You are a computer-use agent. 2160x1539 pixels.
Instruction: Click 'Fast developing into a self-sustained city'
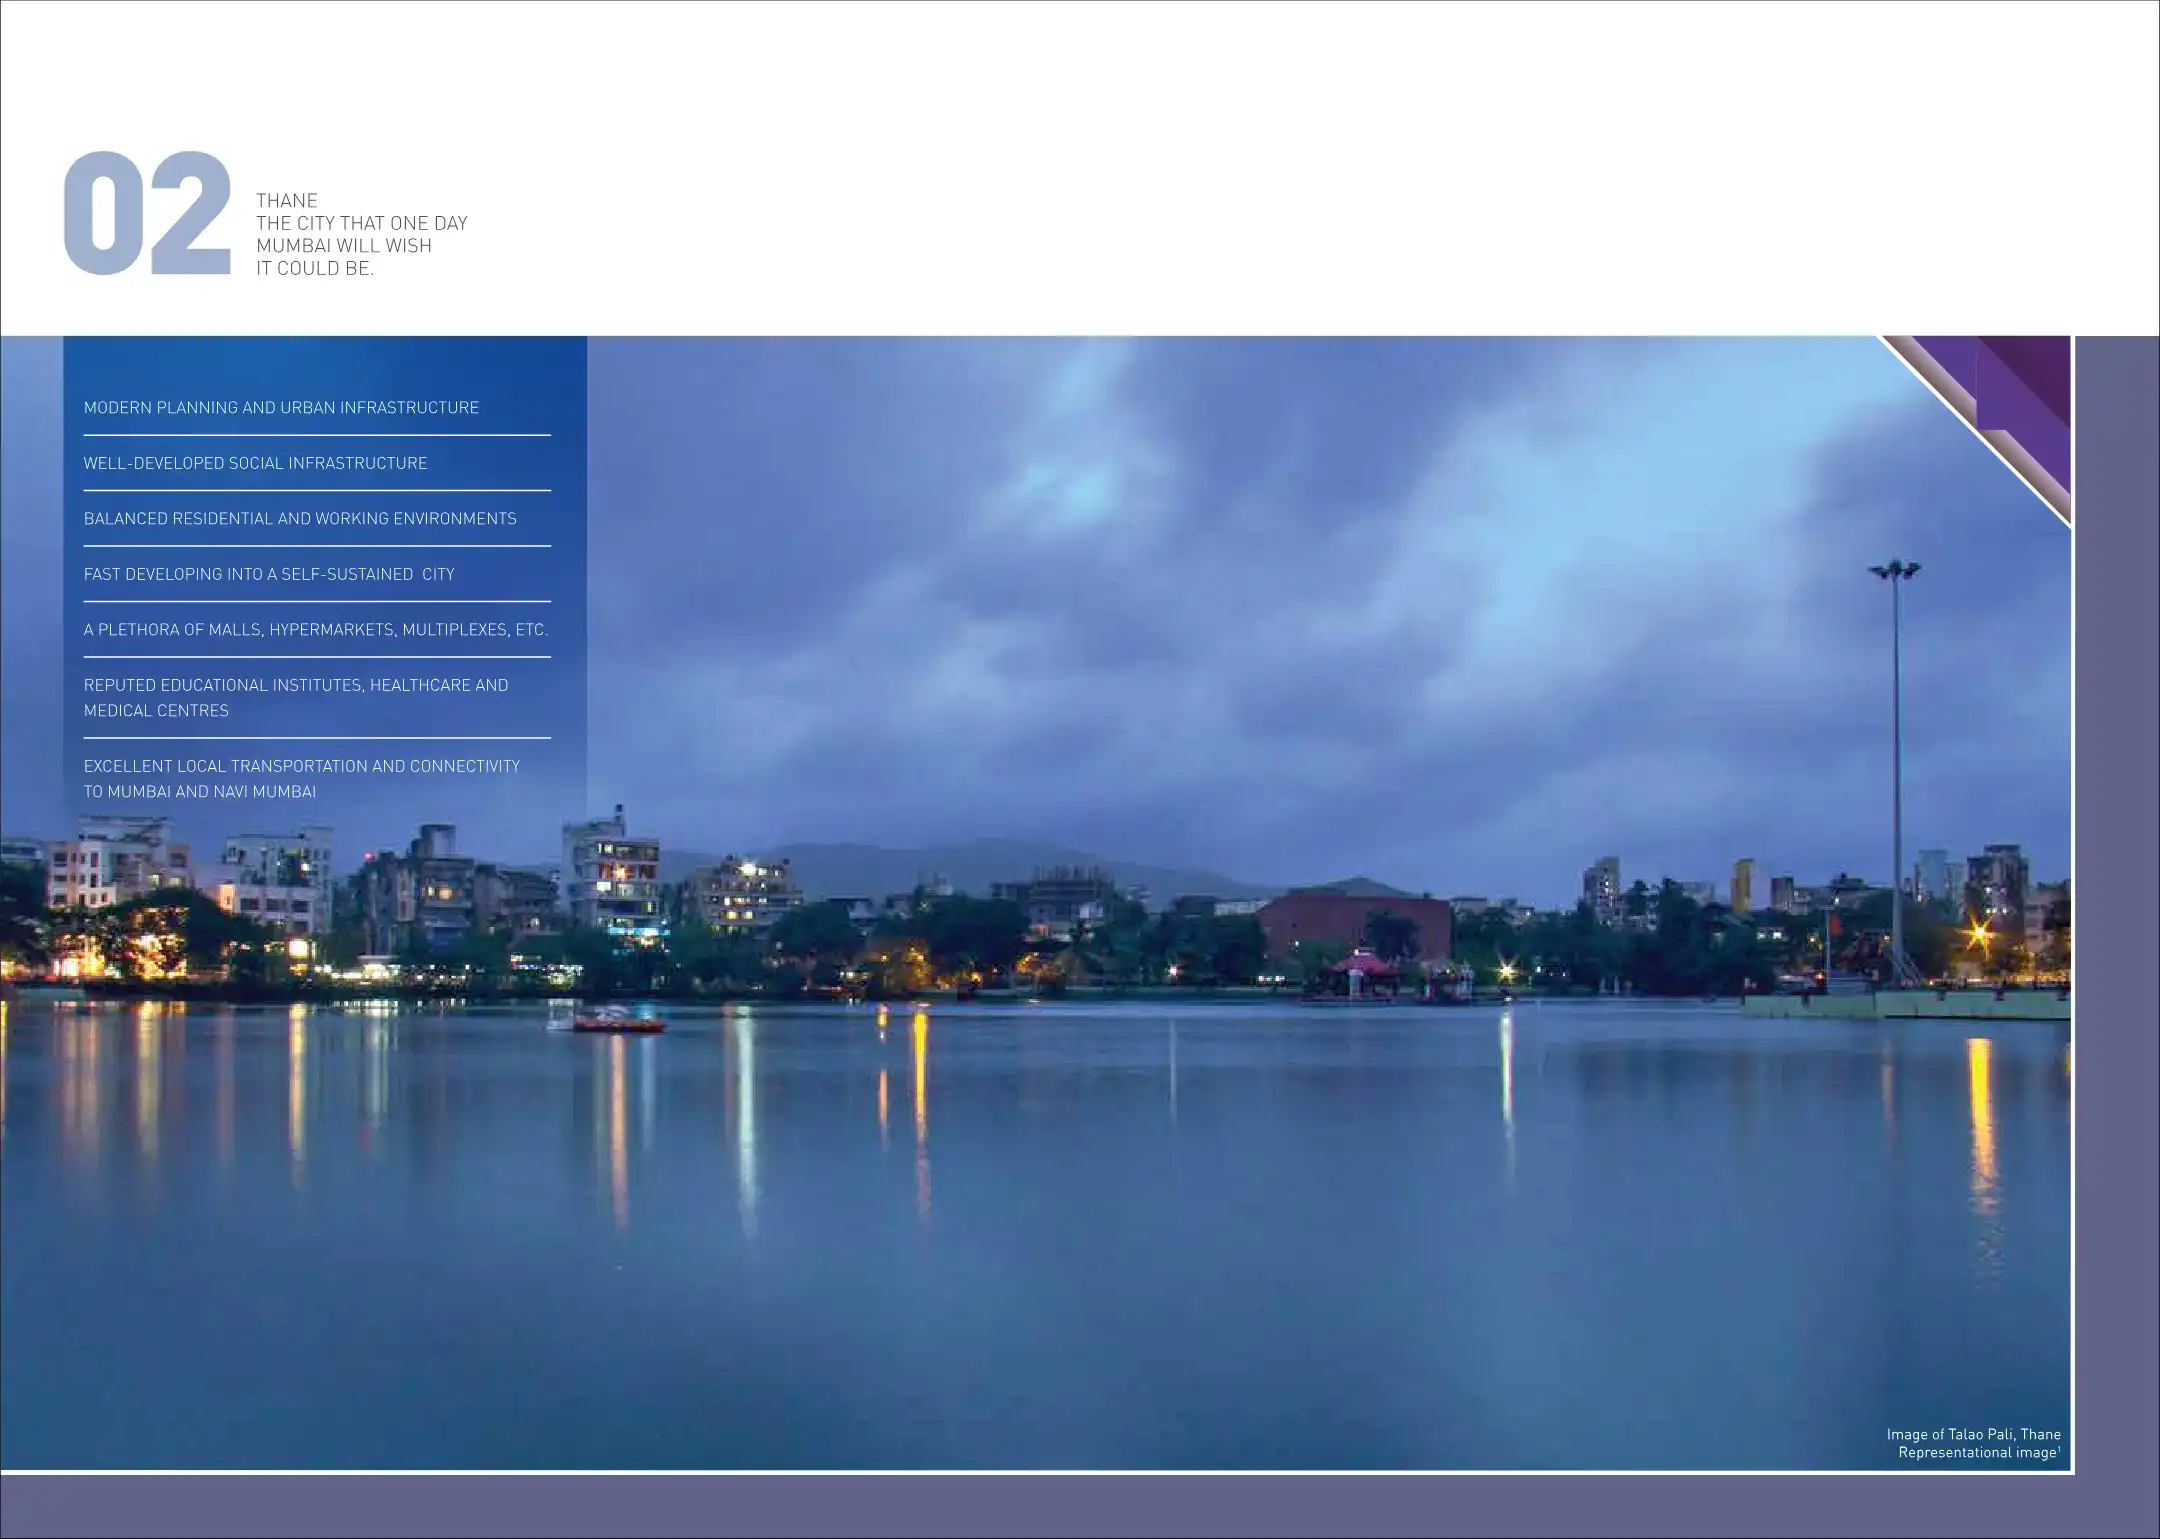[x=269, y=574]
